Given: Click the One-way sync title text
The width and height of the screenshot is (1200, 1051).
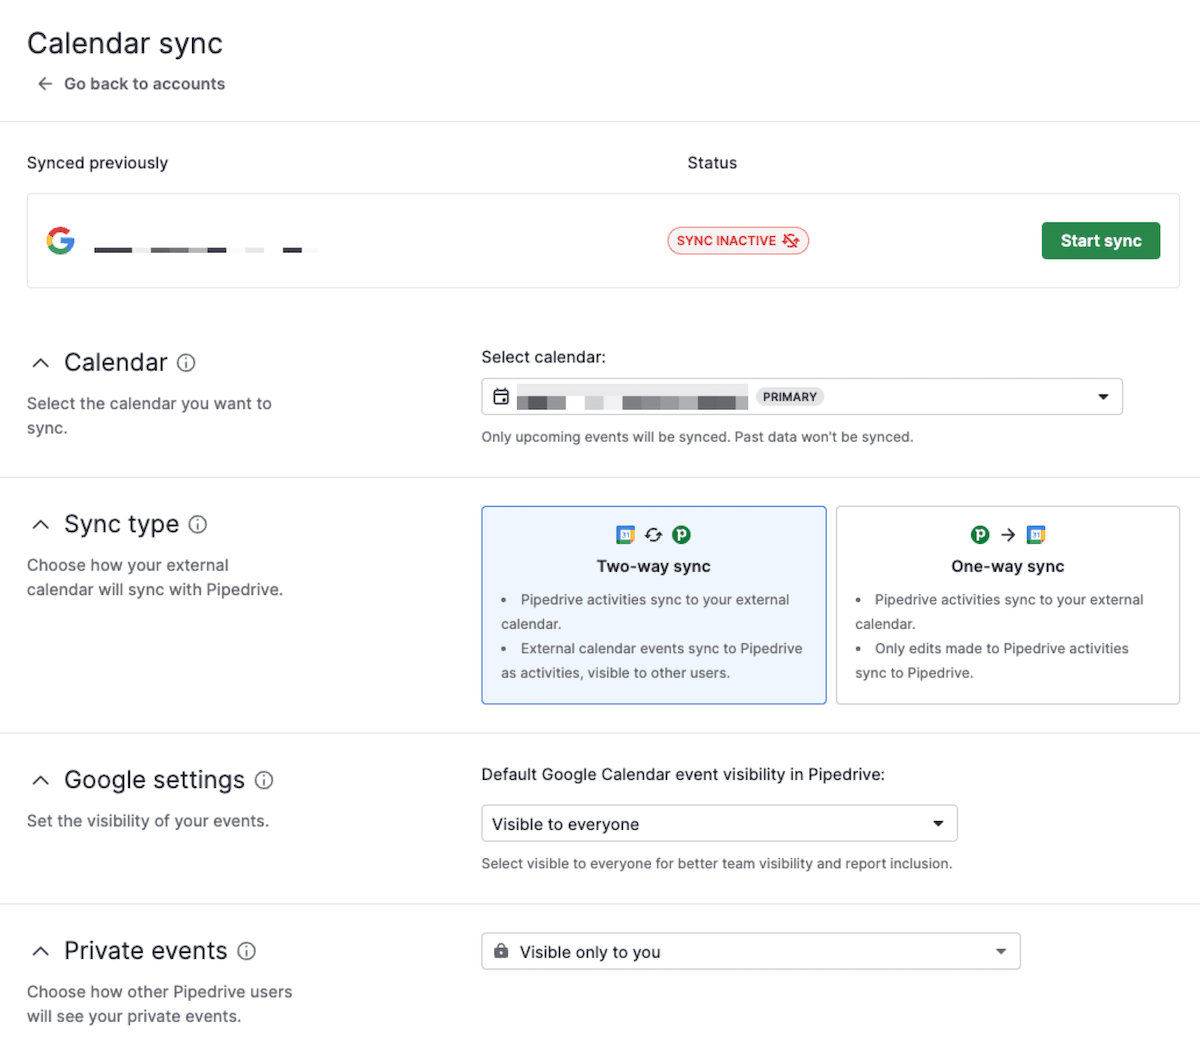Looking at the screenshot, I should 1008,566.
